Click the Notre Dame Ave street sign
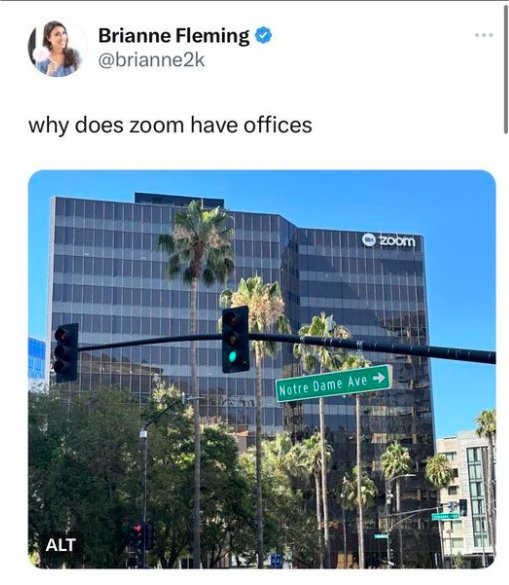Screen dimensions: 509x585 pyautogui.click(x=334, y=384)
